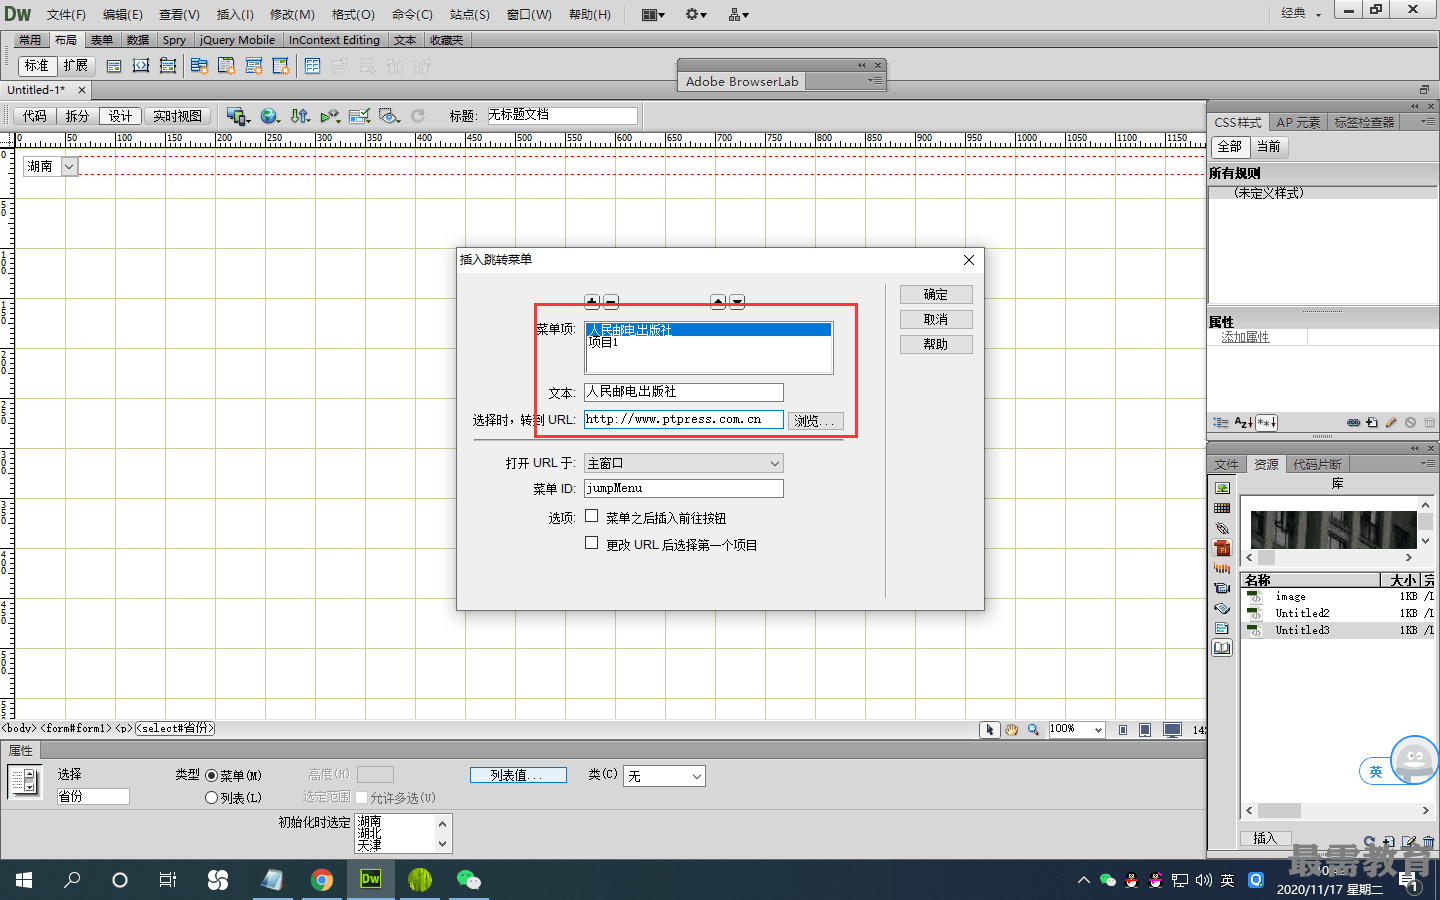This screenshot has height=900, width=1440.
Task: Open the multiscreen preview tool
Action: click(x=238, y=116)
